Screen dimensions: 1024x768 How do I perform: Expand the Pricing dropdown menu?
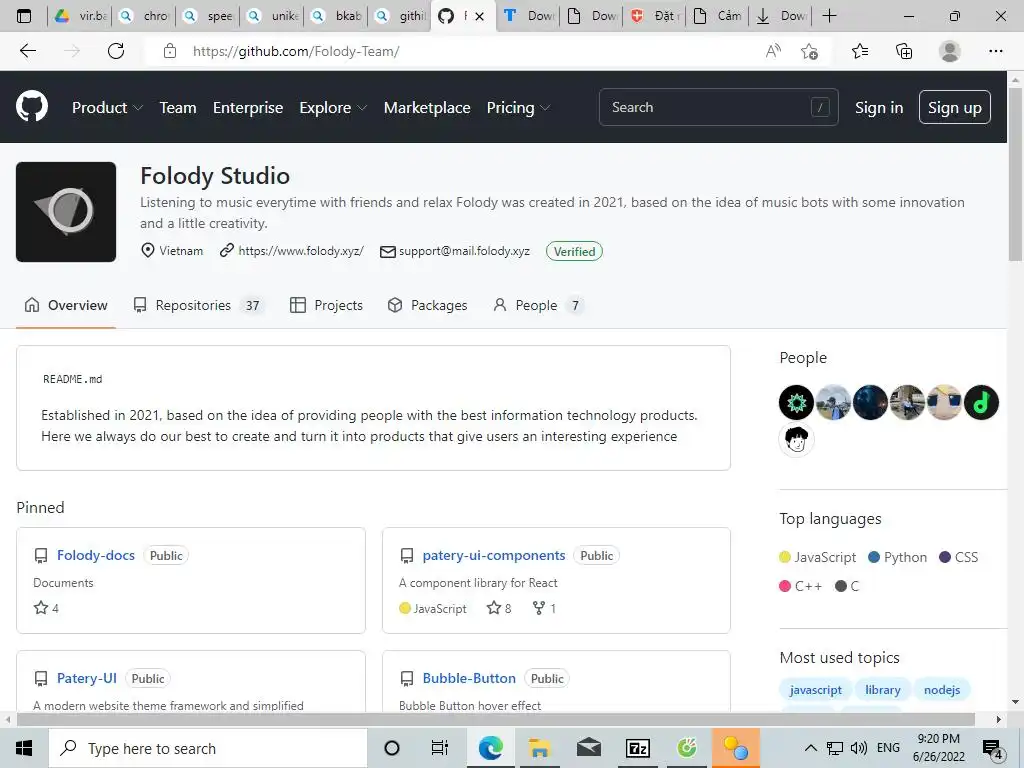pos(518,108)
